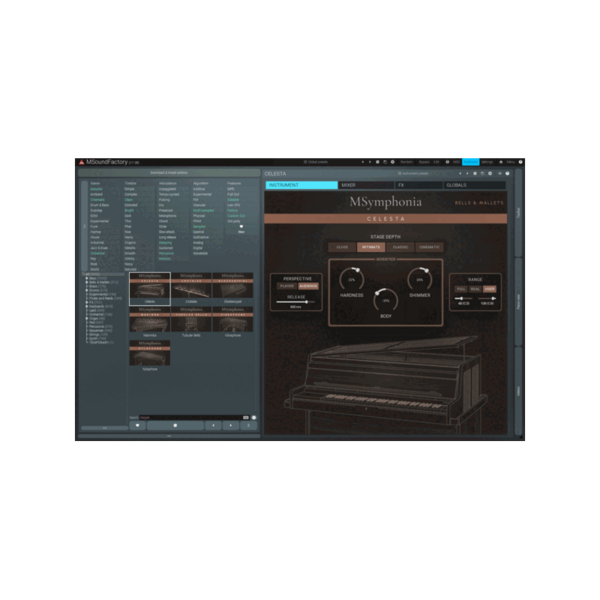Select the Crotales preset thumbnail
Image resolution: width=600 pixels, height=600 pixels.
tap(191, 288)
